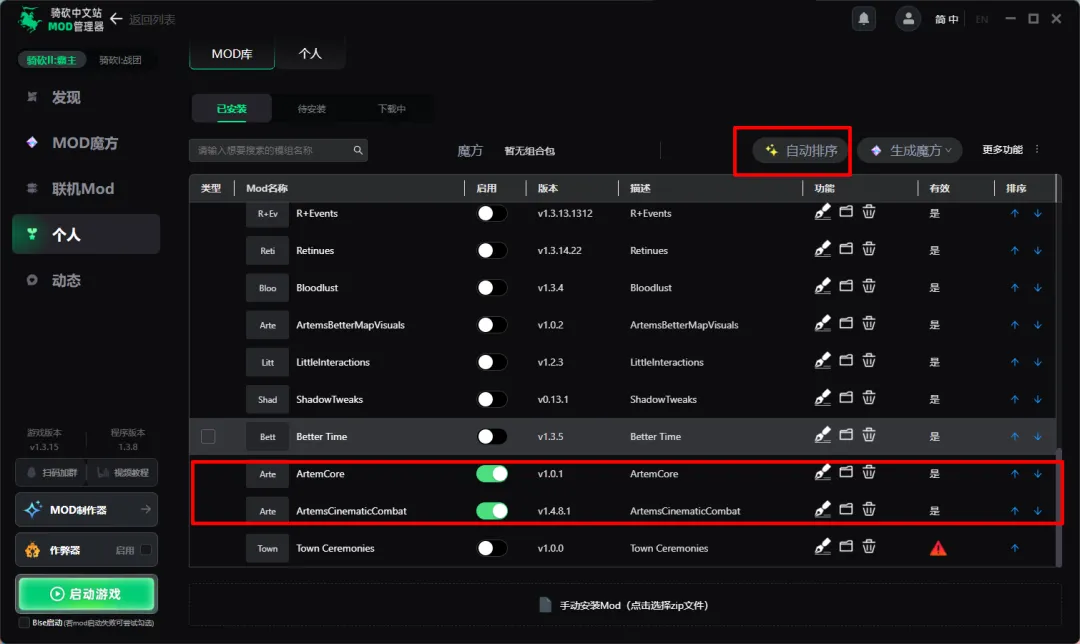Move Retinues down in load order
The width and height of the screenshot is (1080, 644).
click(x=1037, y=251)
